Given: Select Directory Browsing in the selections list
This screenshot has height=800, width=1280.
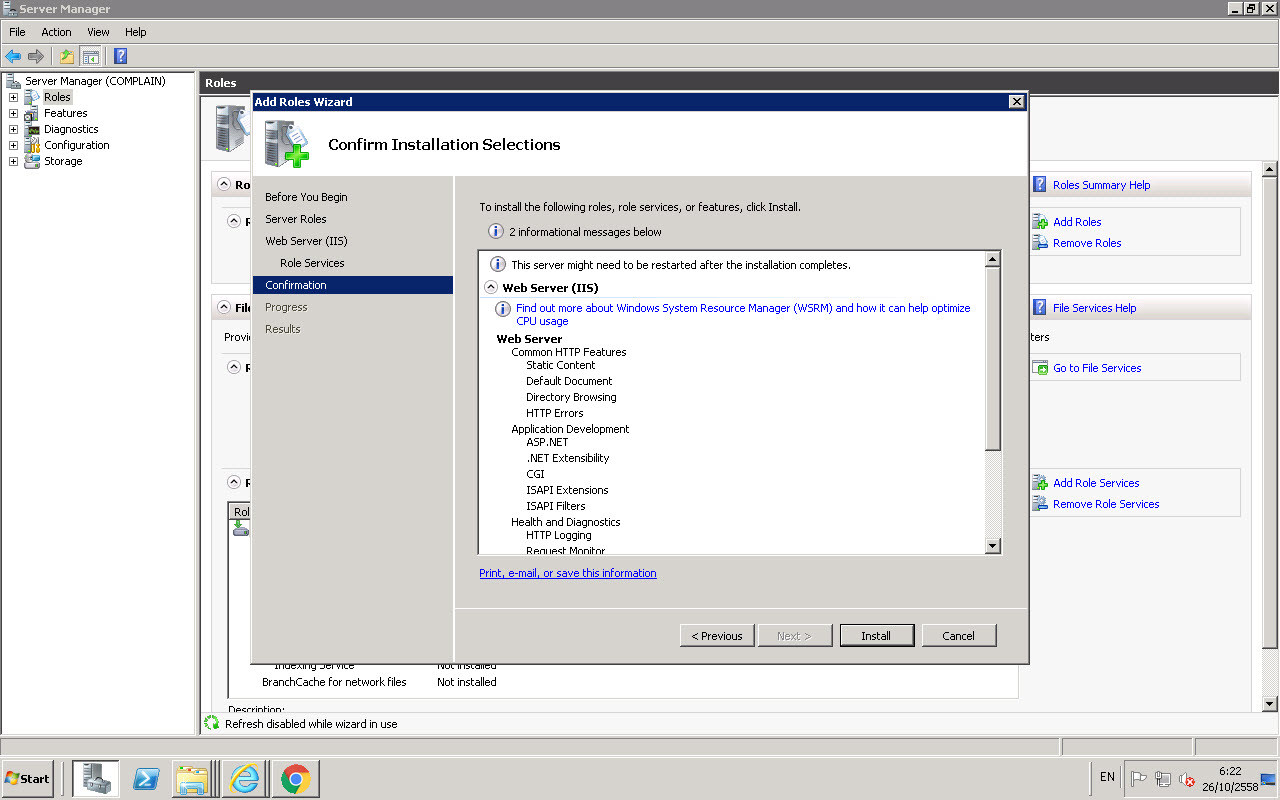Looking at the screenshot, I should 571,397.
